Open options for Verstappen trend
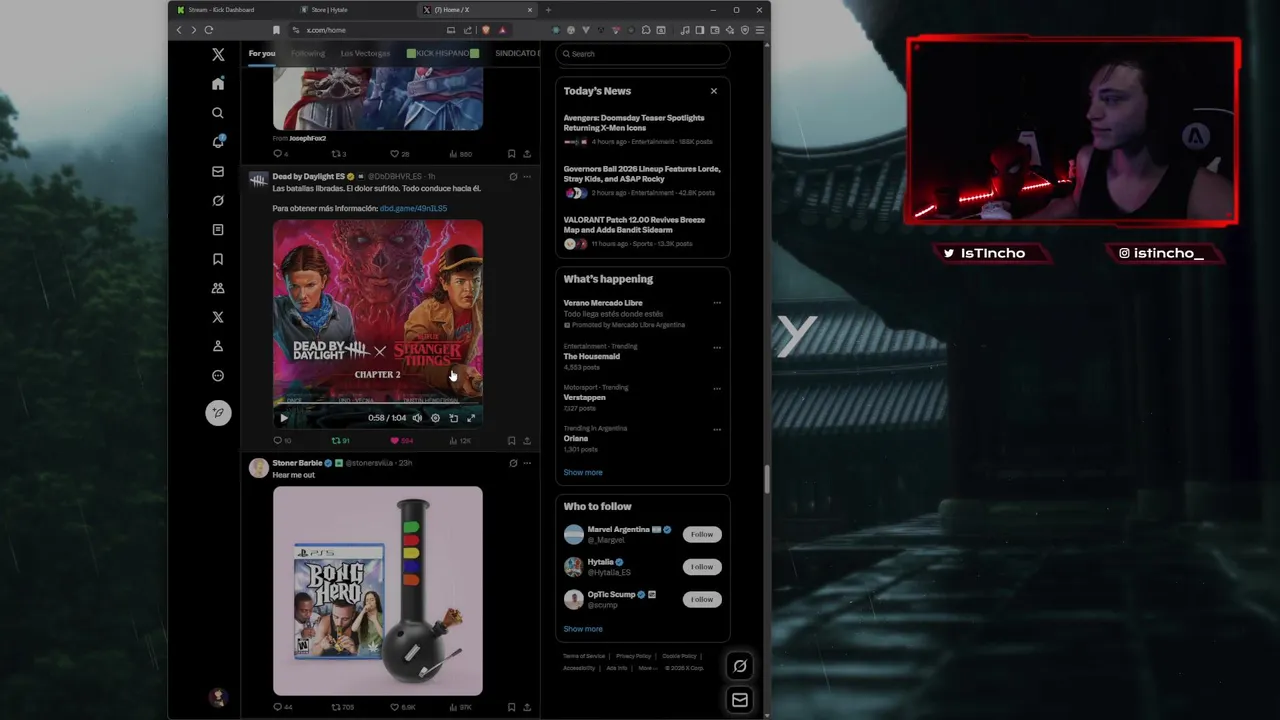Screen dimensions: 1280x720 click(x=717, y=389)
